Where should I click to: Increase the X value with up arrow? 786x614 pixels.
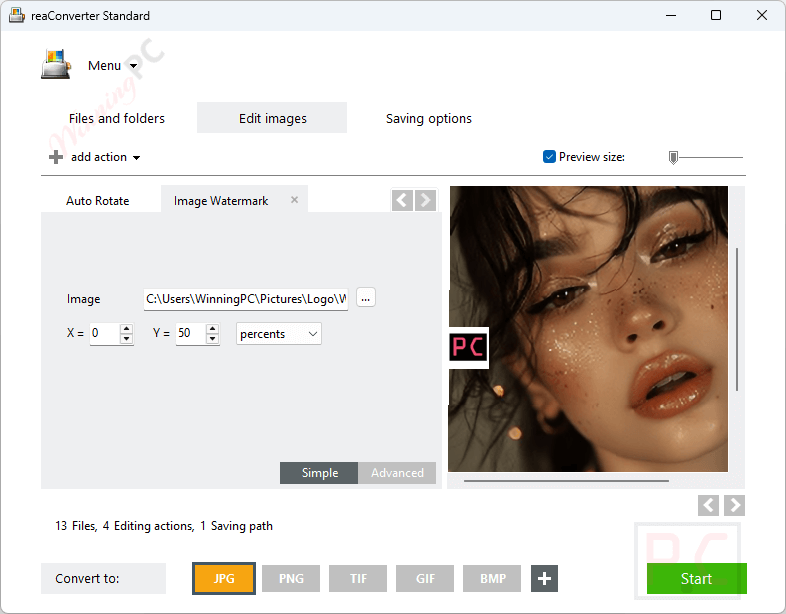127,329
